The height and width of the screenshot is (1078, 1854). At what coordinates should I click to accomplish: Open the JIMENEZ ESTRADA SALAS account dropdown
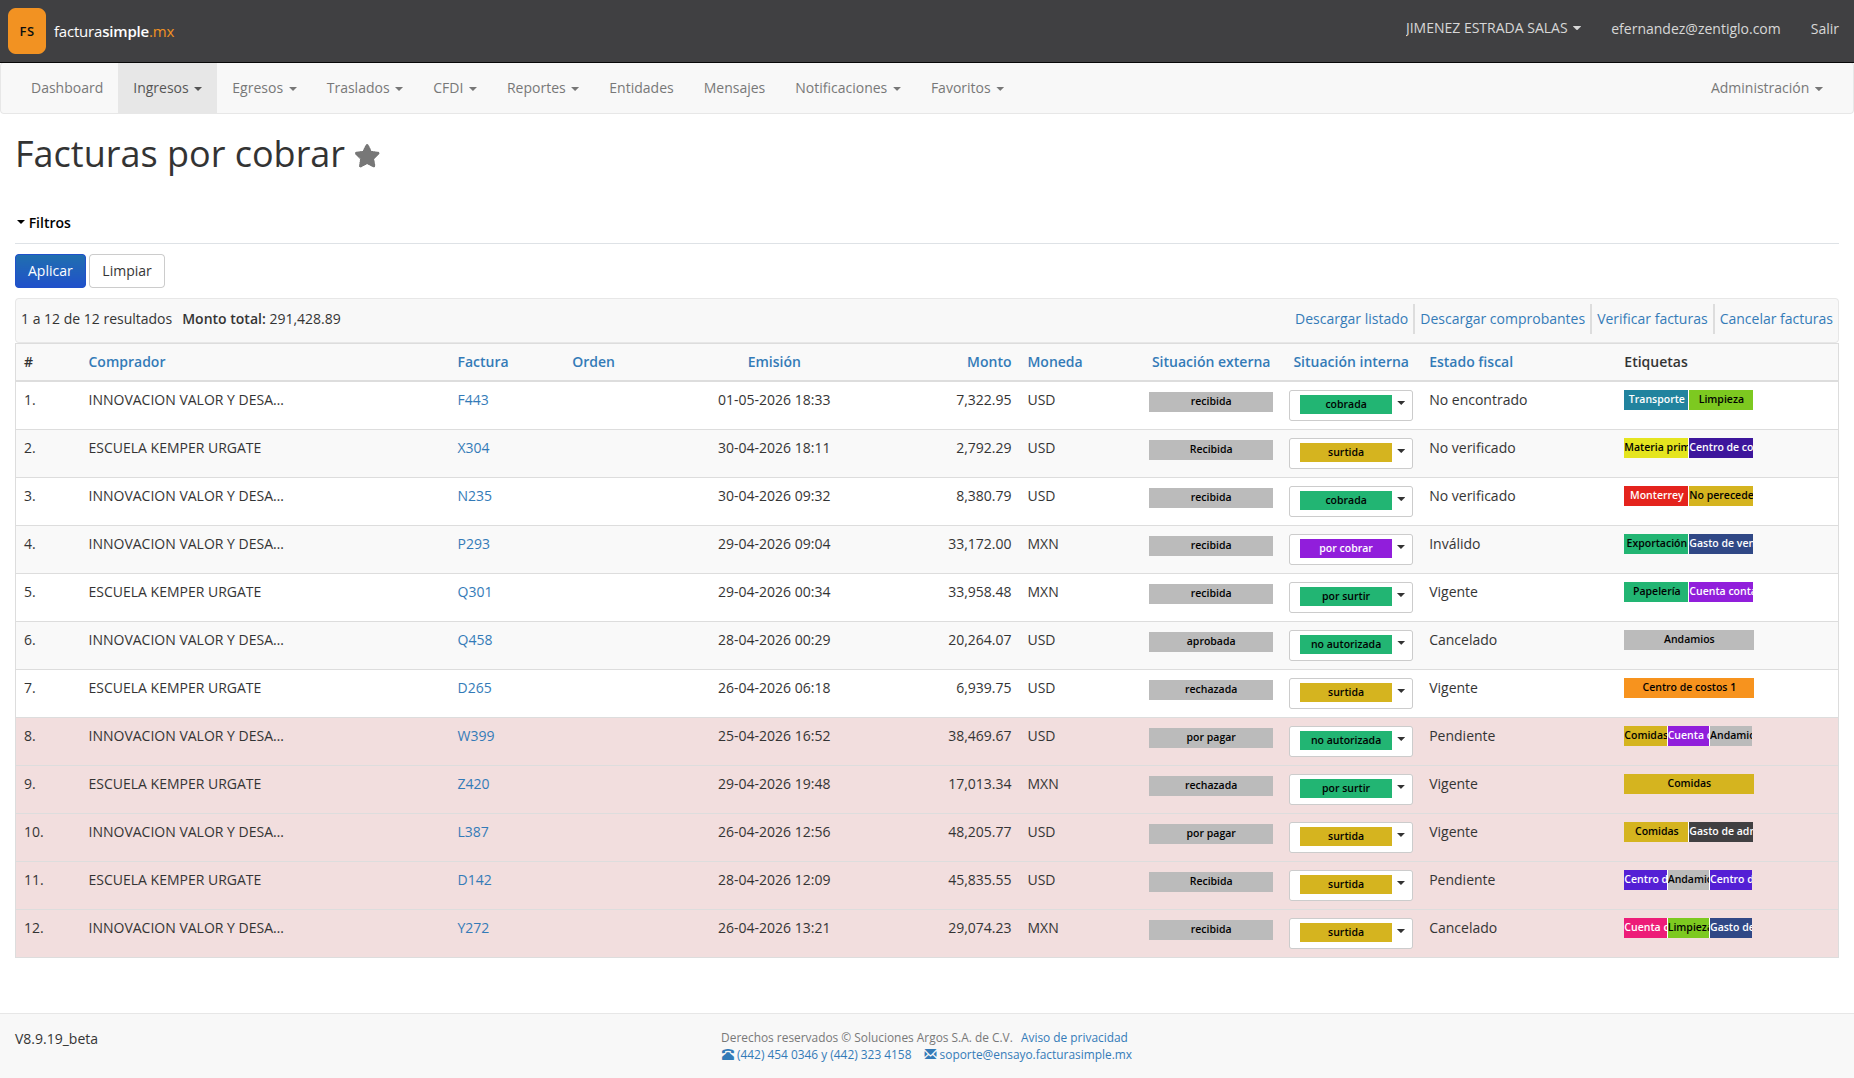pyautogui.click(x=1492, y=29)
